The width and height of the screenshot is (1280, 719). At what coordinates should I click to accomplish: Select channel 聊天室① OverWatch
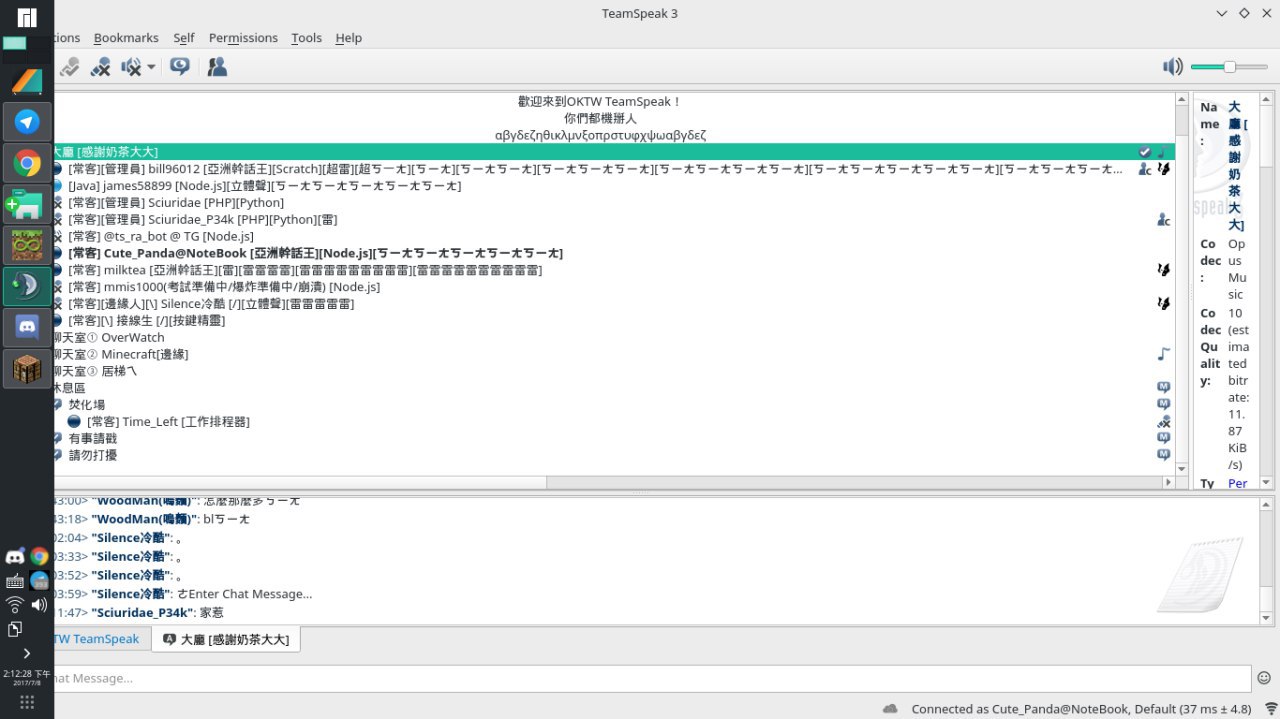click(x=108, y=337)
